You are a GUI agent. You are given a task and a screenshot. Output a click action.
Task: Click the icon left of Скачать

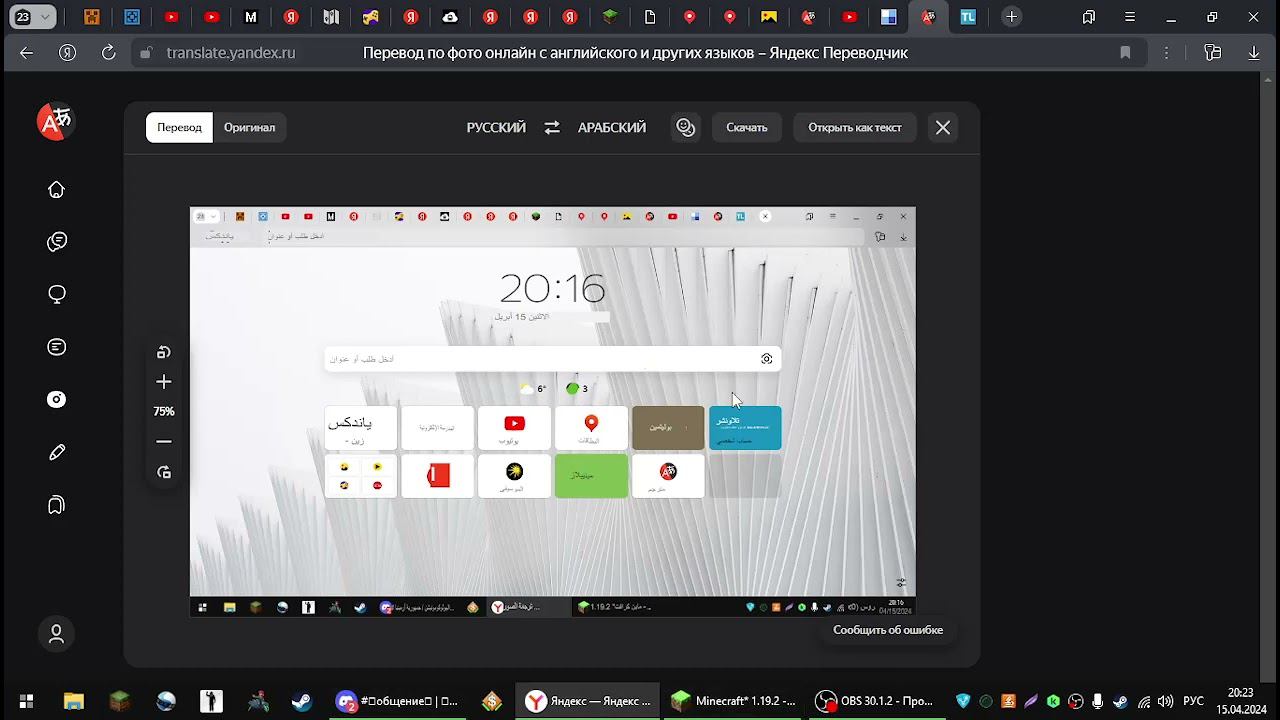[685, 127]
